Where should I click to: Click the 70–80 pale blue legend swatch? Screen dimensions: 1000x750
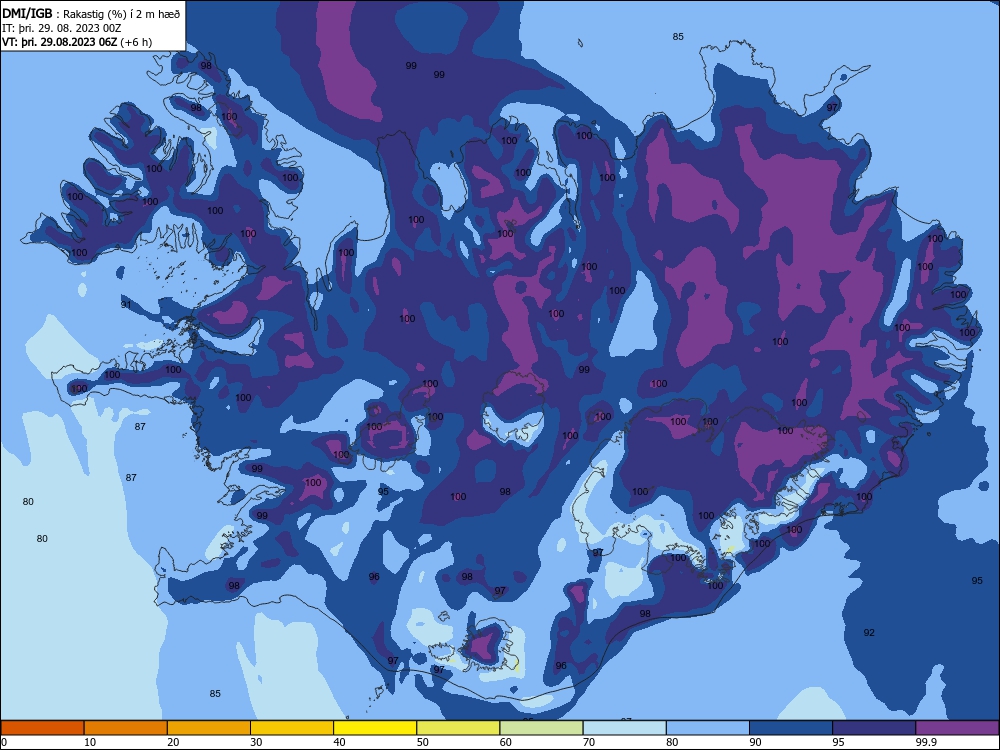624,728
